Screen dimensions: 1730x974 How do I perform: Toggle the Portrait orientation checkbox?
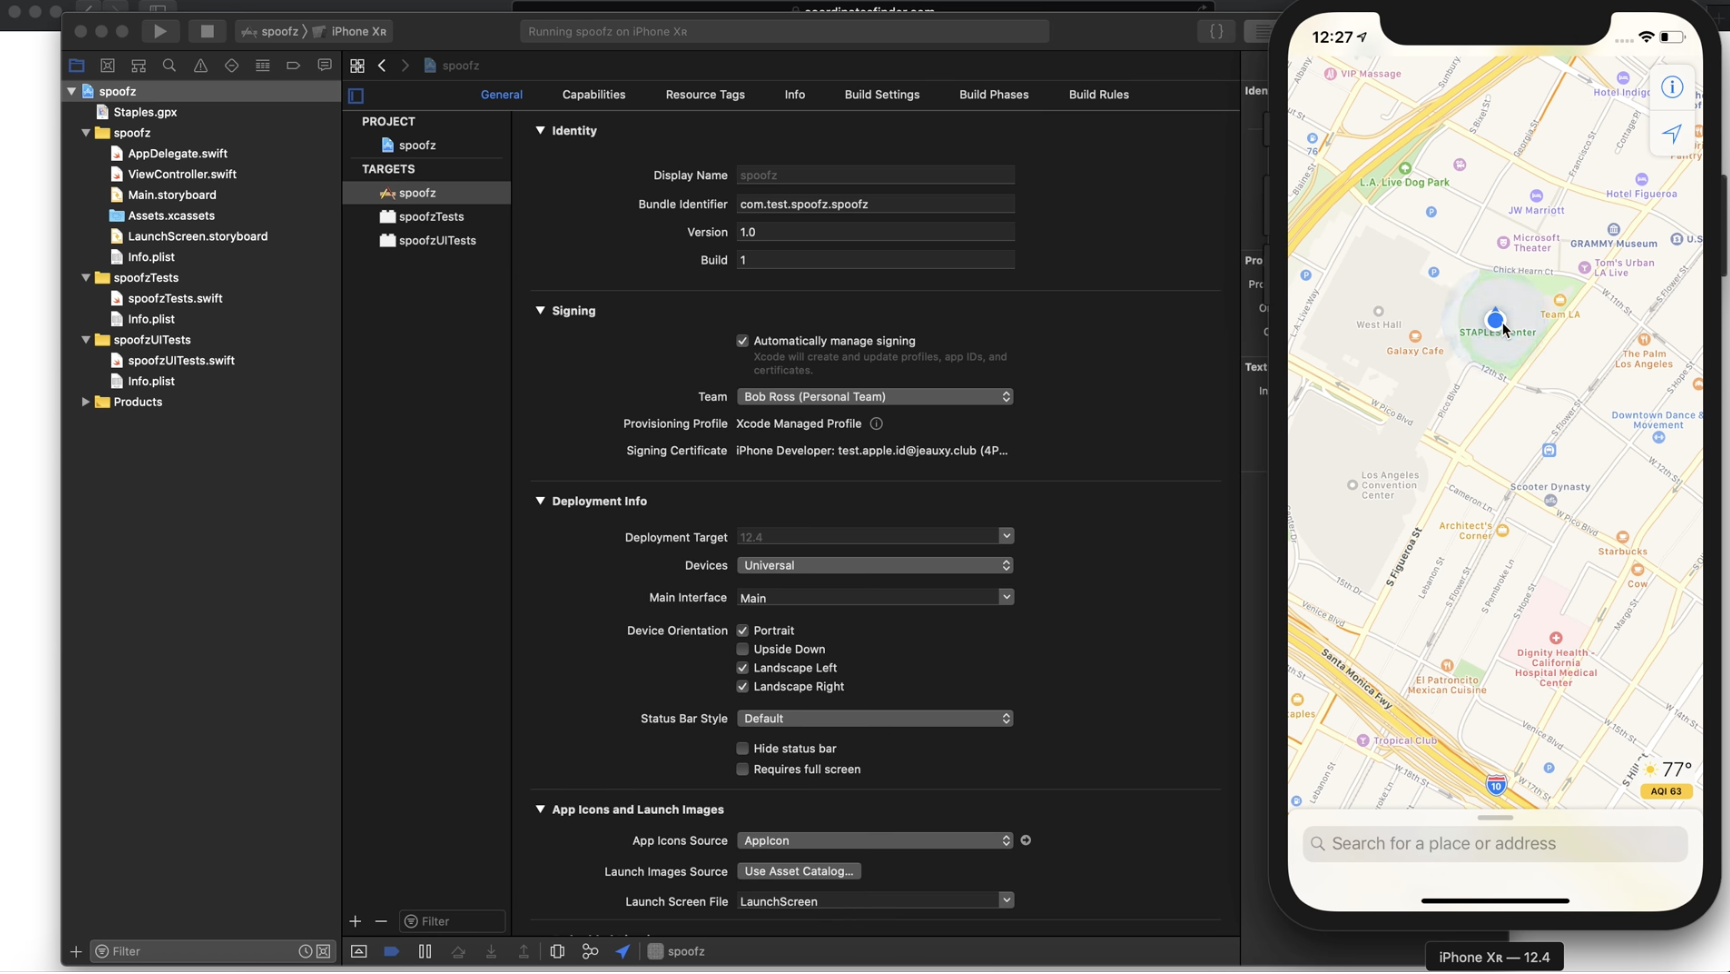tap(742, 631)
